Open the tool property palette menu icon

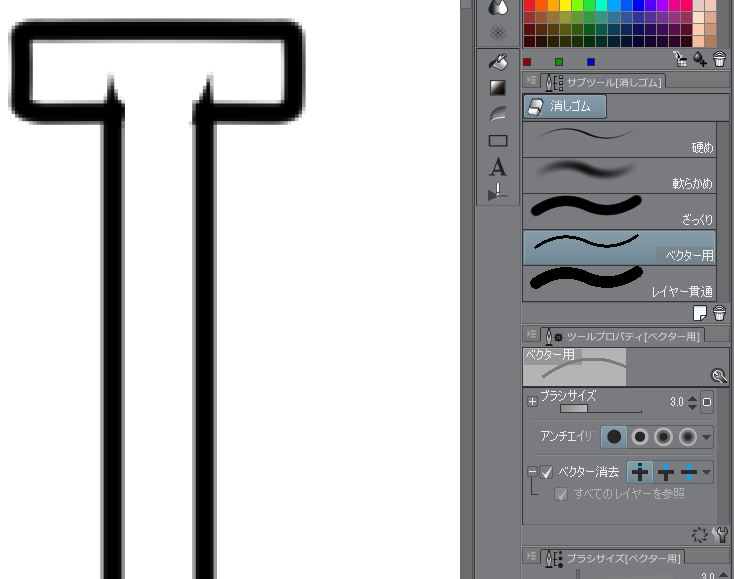(x=531, y=334)
